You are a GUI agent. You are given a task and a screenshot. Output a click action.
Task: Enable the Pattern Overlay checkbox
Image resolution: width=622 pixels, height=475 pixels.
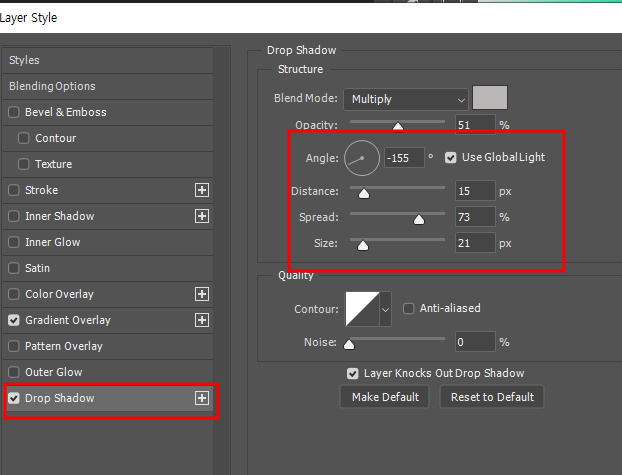(14, 346)
